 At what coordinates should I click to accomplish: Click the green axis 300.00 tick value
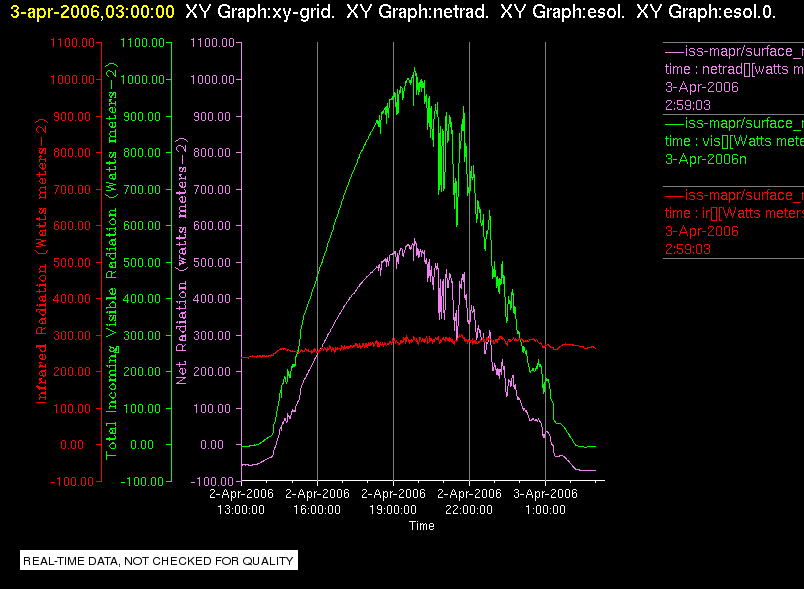click(143, 336)
